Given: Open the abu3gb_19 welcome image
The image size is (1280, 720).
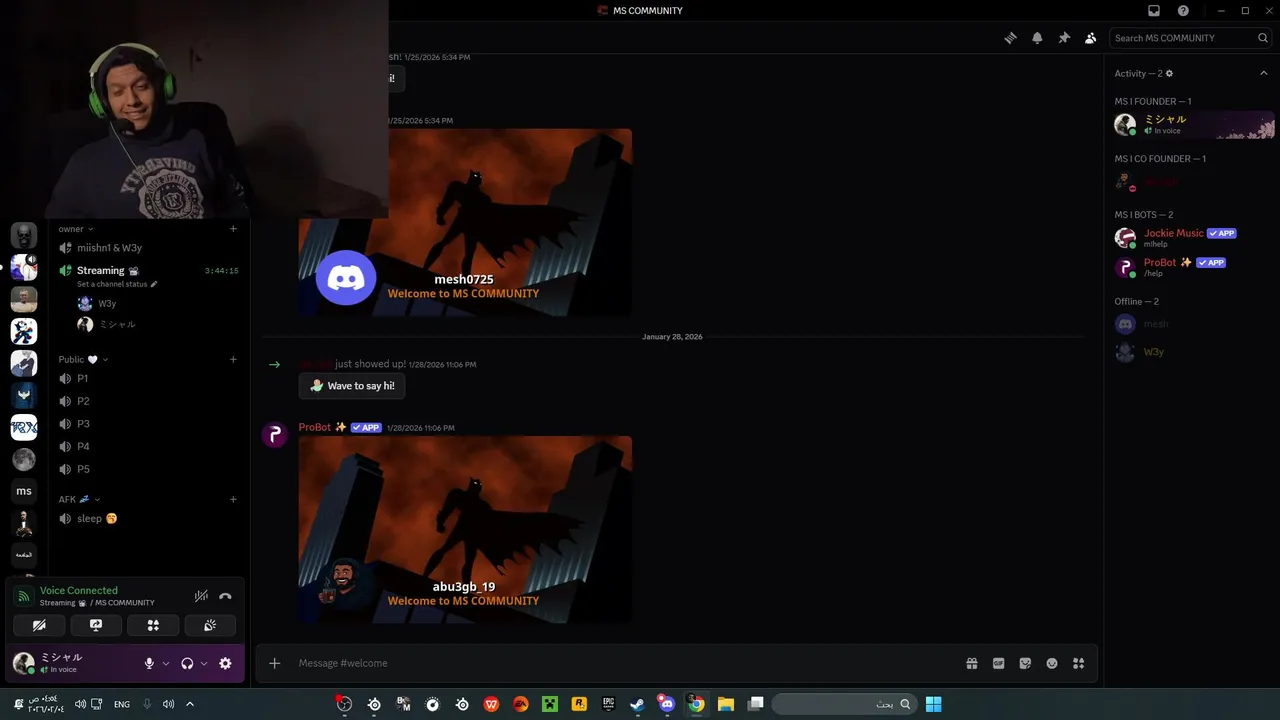Looking at the screenshot, I should click(465, 530).
